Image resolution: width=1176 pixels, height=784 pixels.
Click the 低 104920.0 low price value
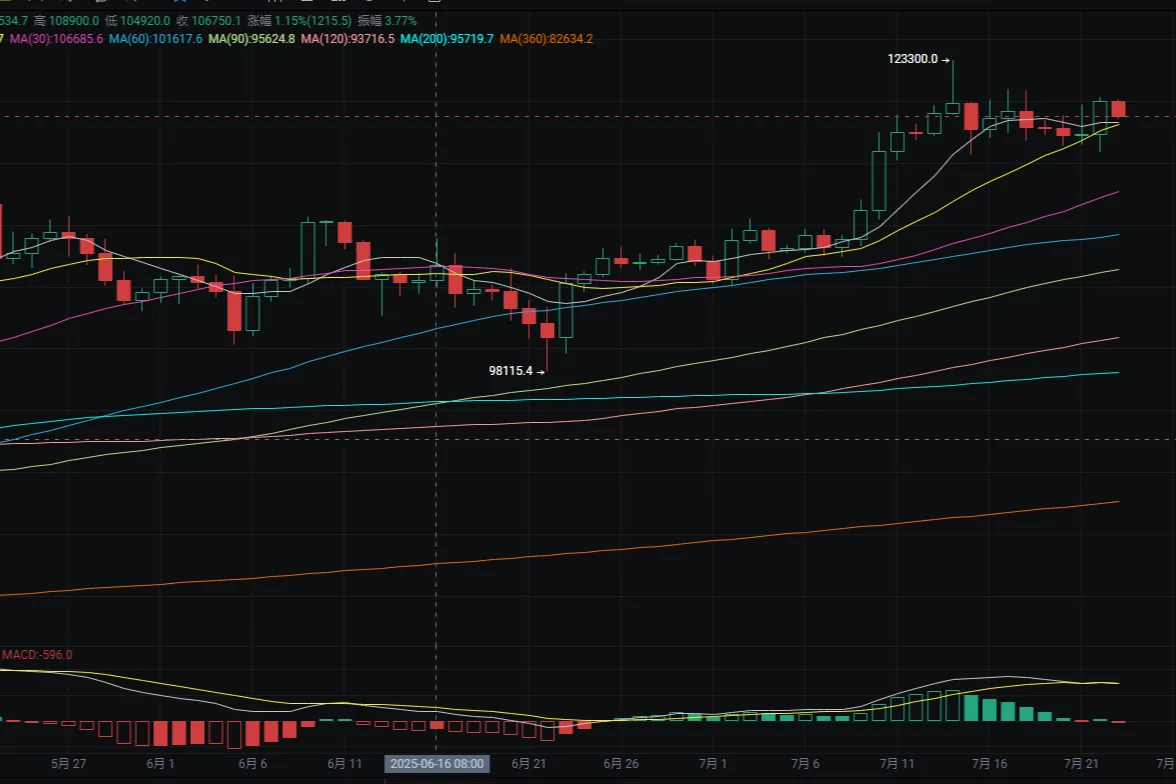pos(137,20)
